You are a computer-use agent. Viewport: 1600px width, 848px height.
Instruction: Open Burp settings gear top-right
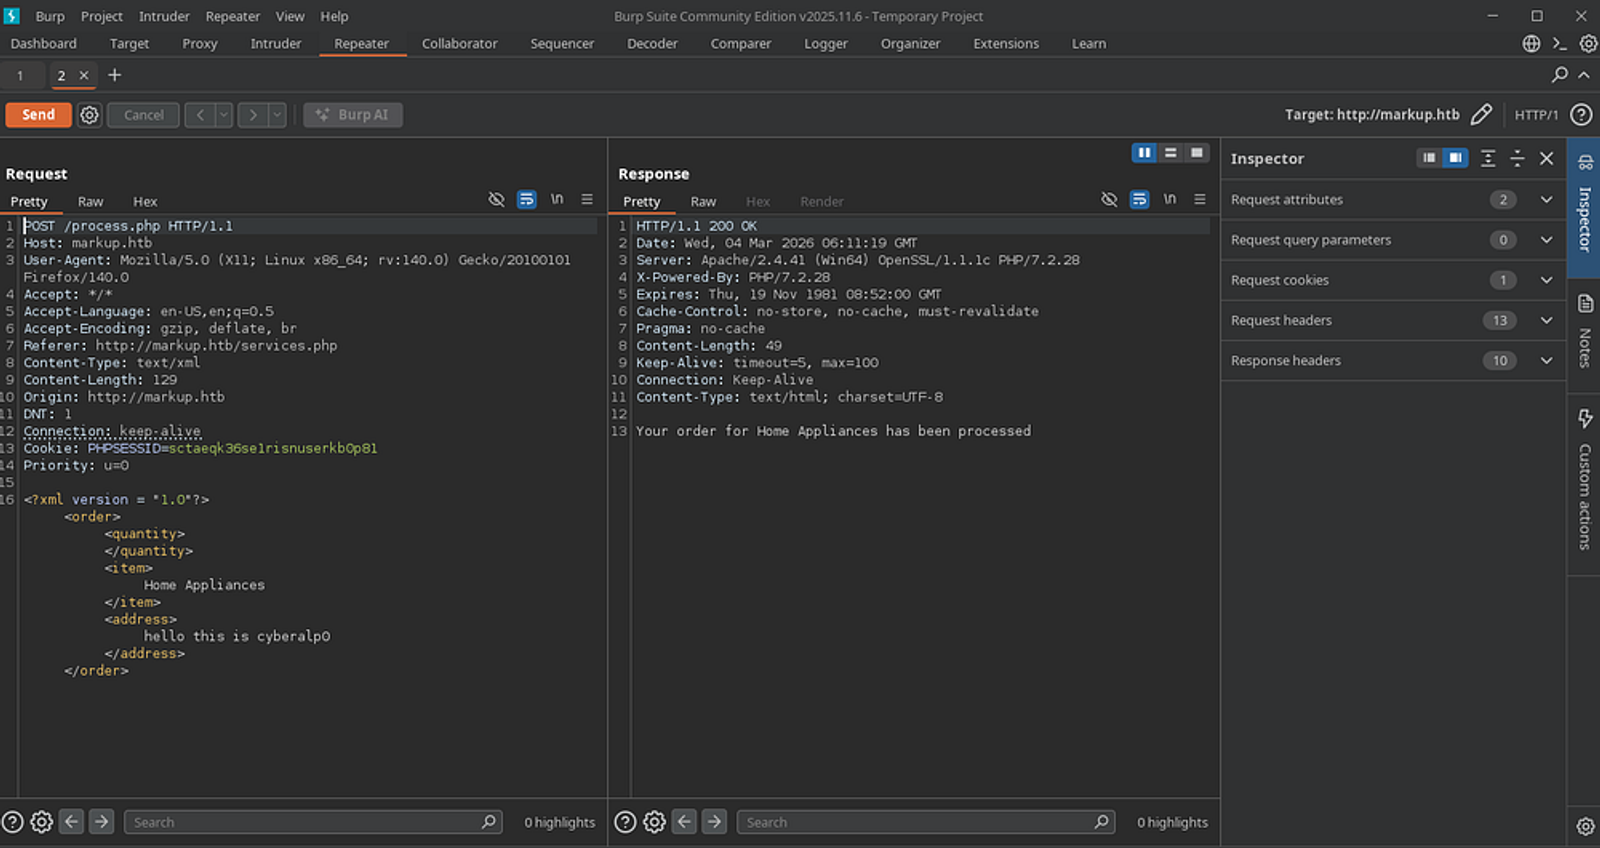pyautogui.click(x=1588, y=43)
